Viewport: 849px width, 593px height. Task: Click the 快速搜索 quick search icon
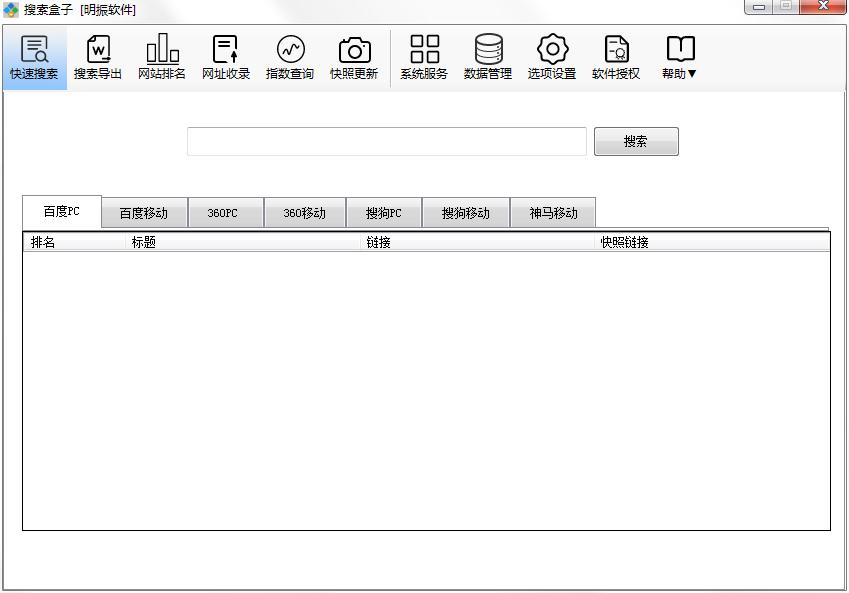coord(34,58)
